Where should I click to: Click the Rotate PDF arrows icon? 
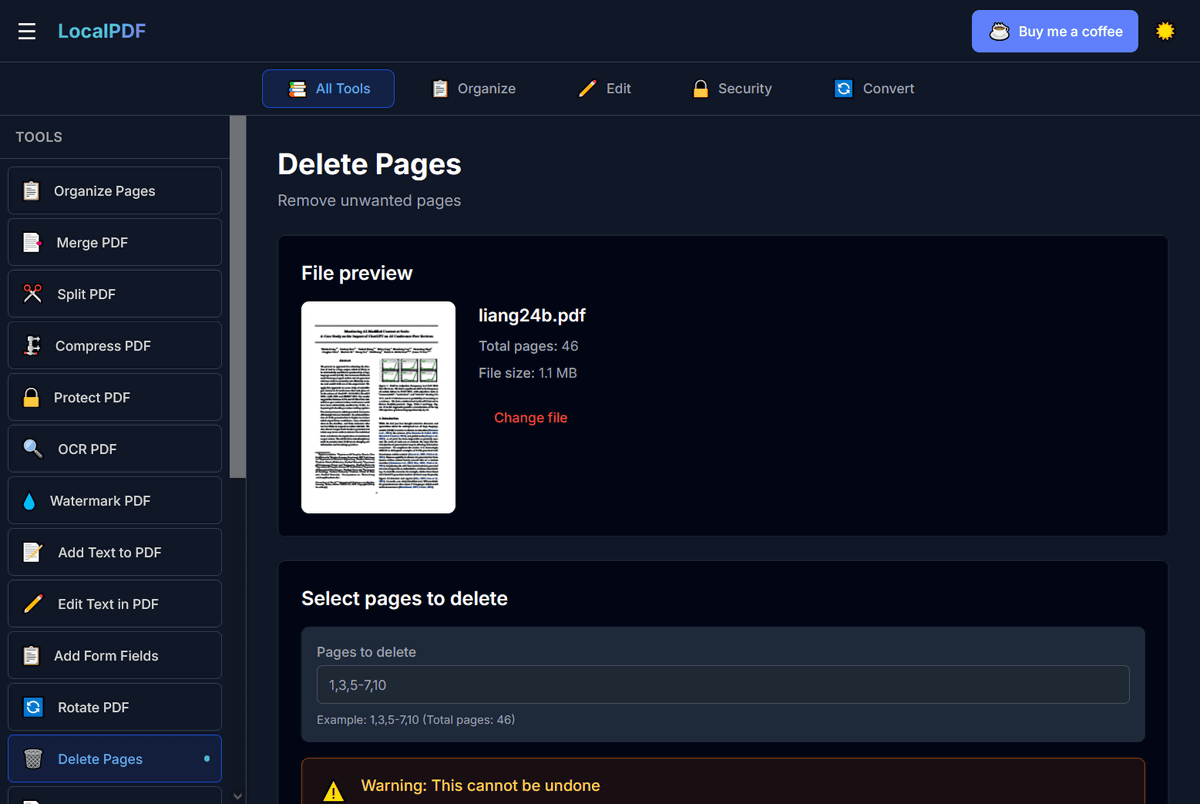tap(33, 707)
